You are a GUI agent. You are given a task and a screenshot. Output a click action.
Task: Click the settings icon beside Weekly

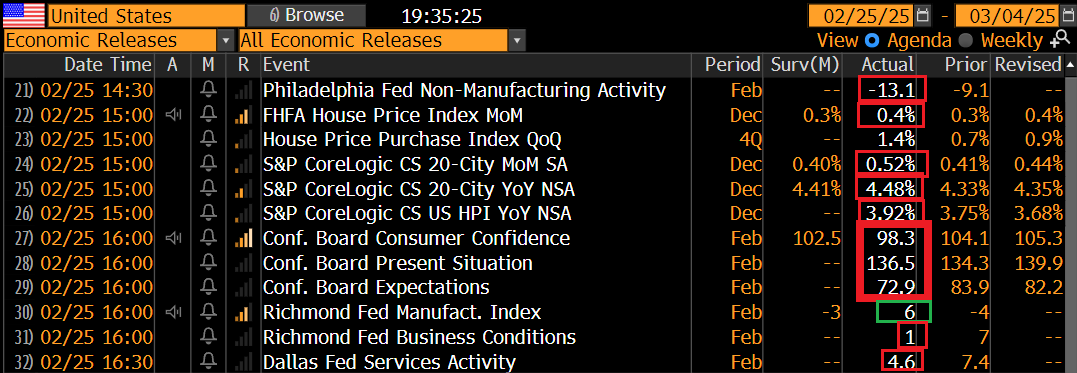pyautogui.click(x=1057, y=40)
